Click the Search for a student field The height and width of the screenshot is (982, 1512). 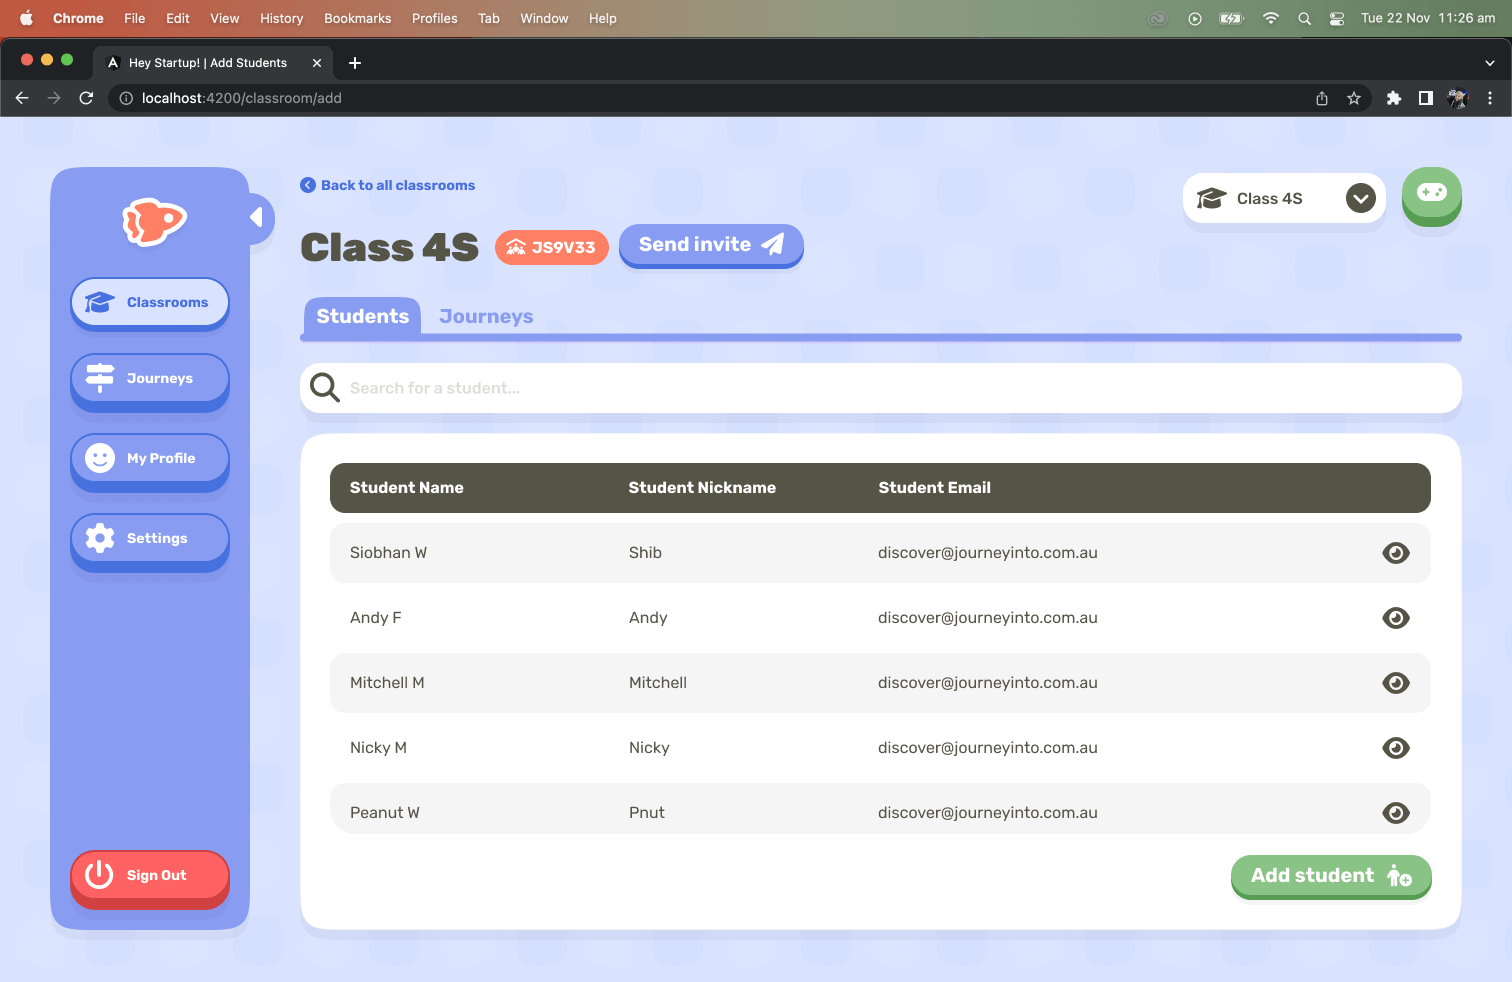point(880,388)
